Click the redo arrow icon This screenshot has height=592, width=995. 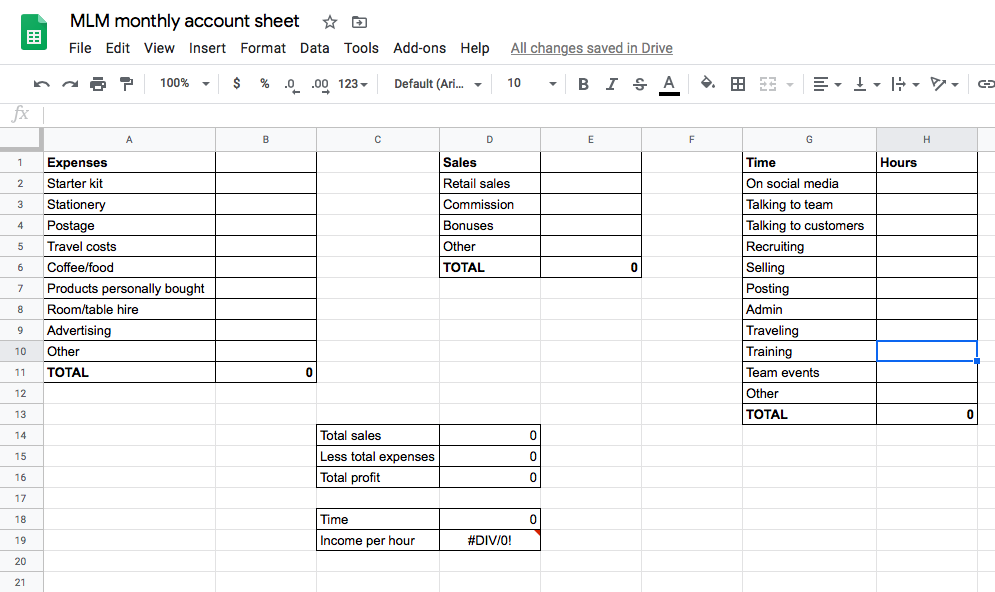[70, 84]
